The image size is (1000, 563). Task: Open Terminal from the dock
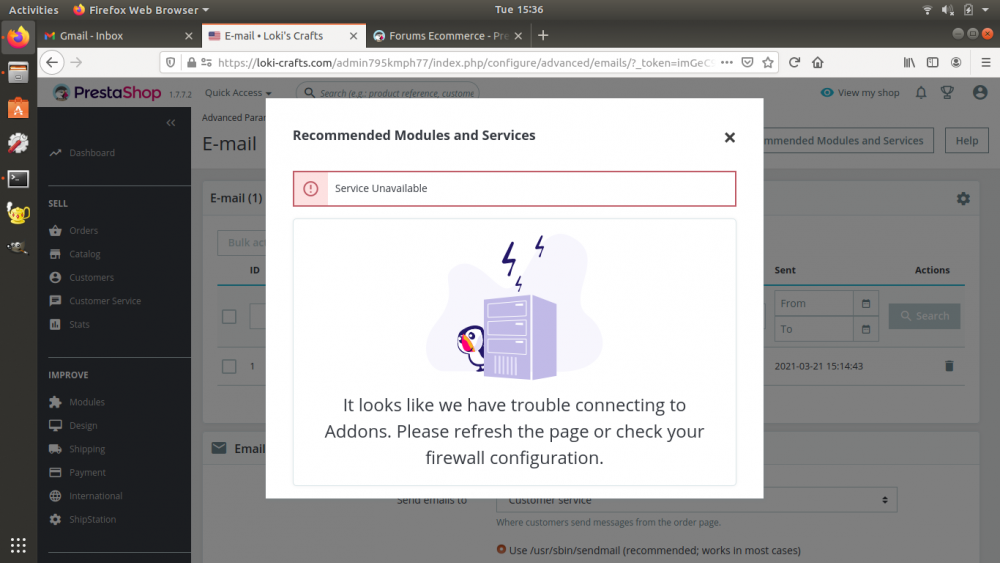[x=18, y=179]
